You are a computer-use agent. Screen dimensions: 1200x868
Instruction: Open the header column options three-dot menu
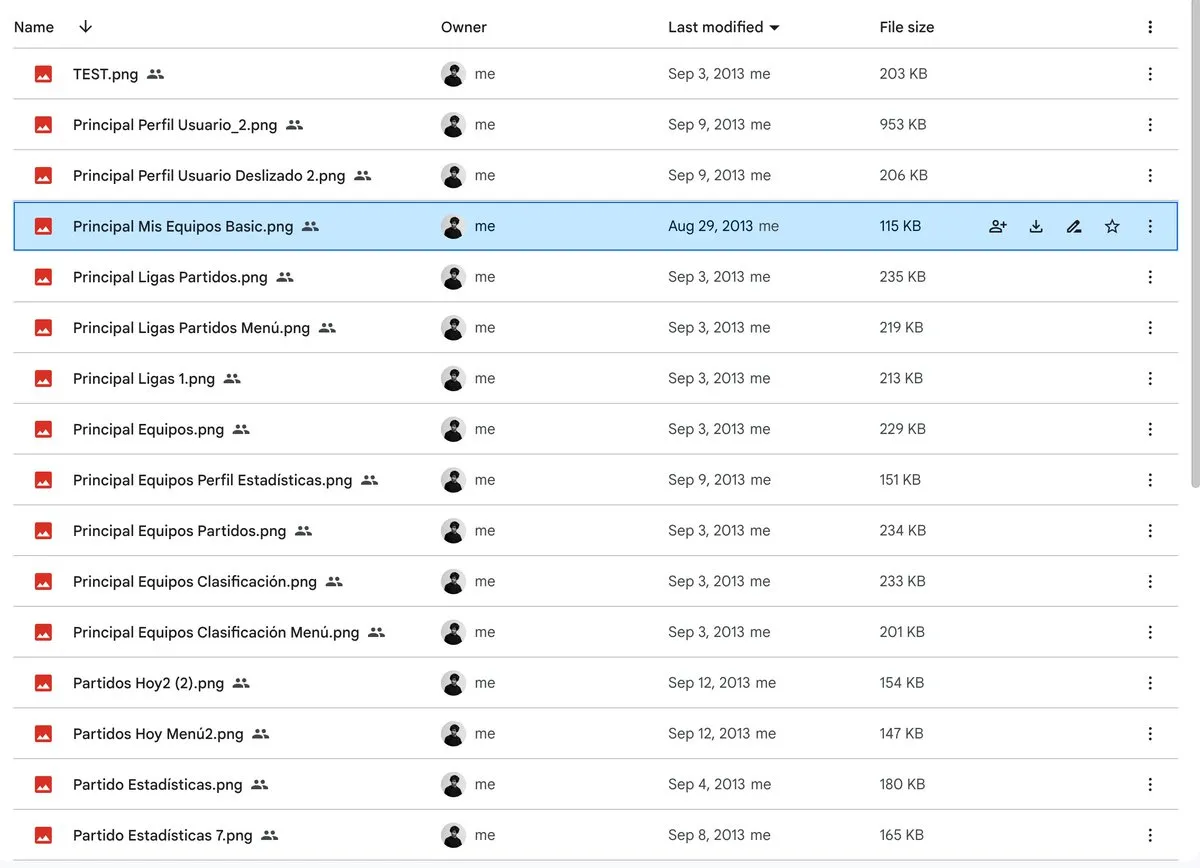[x=1150, y=27]
